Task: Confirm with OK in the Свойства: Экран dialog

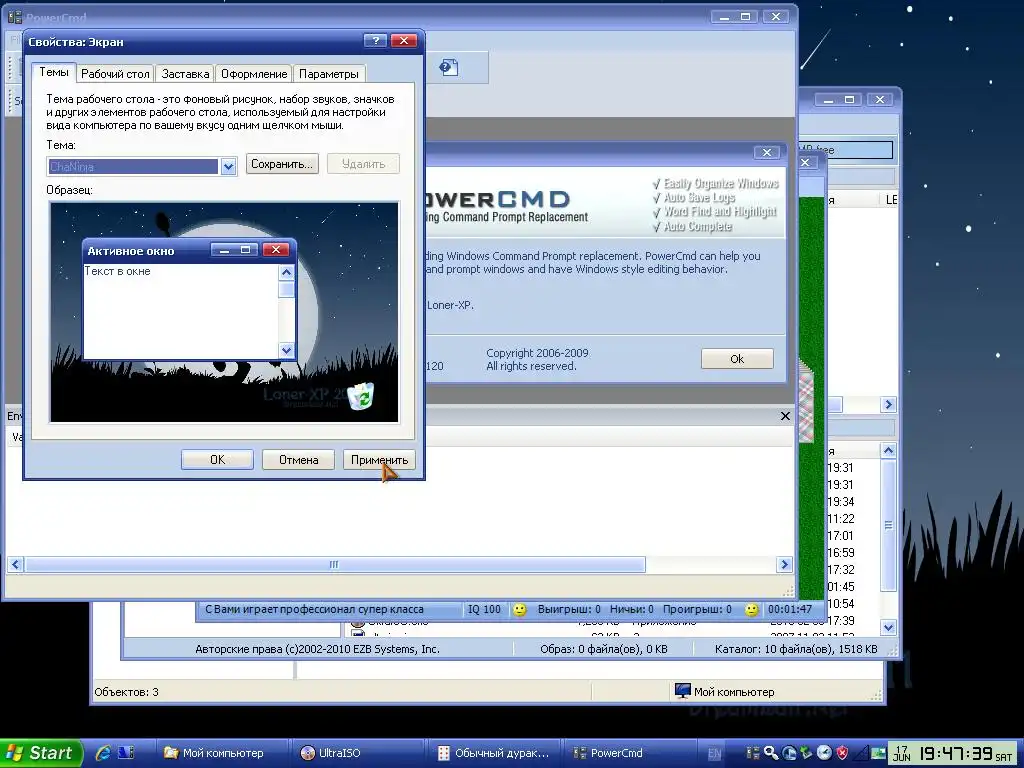Action: 217,460
